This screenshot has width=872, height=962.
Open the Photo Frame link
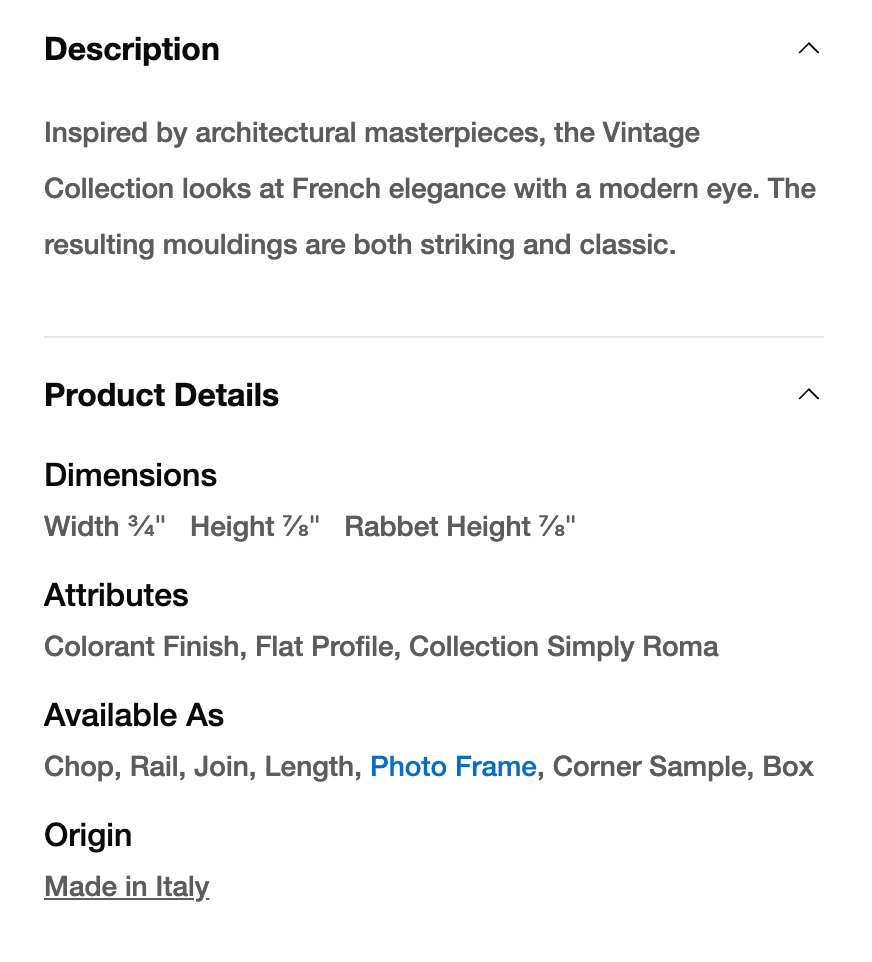pos(453,767)
